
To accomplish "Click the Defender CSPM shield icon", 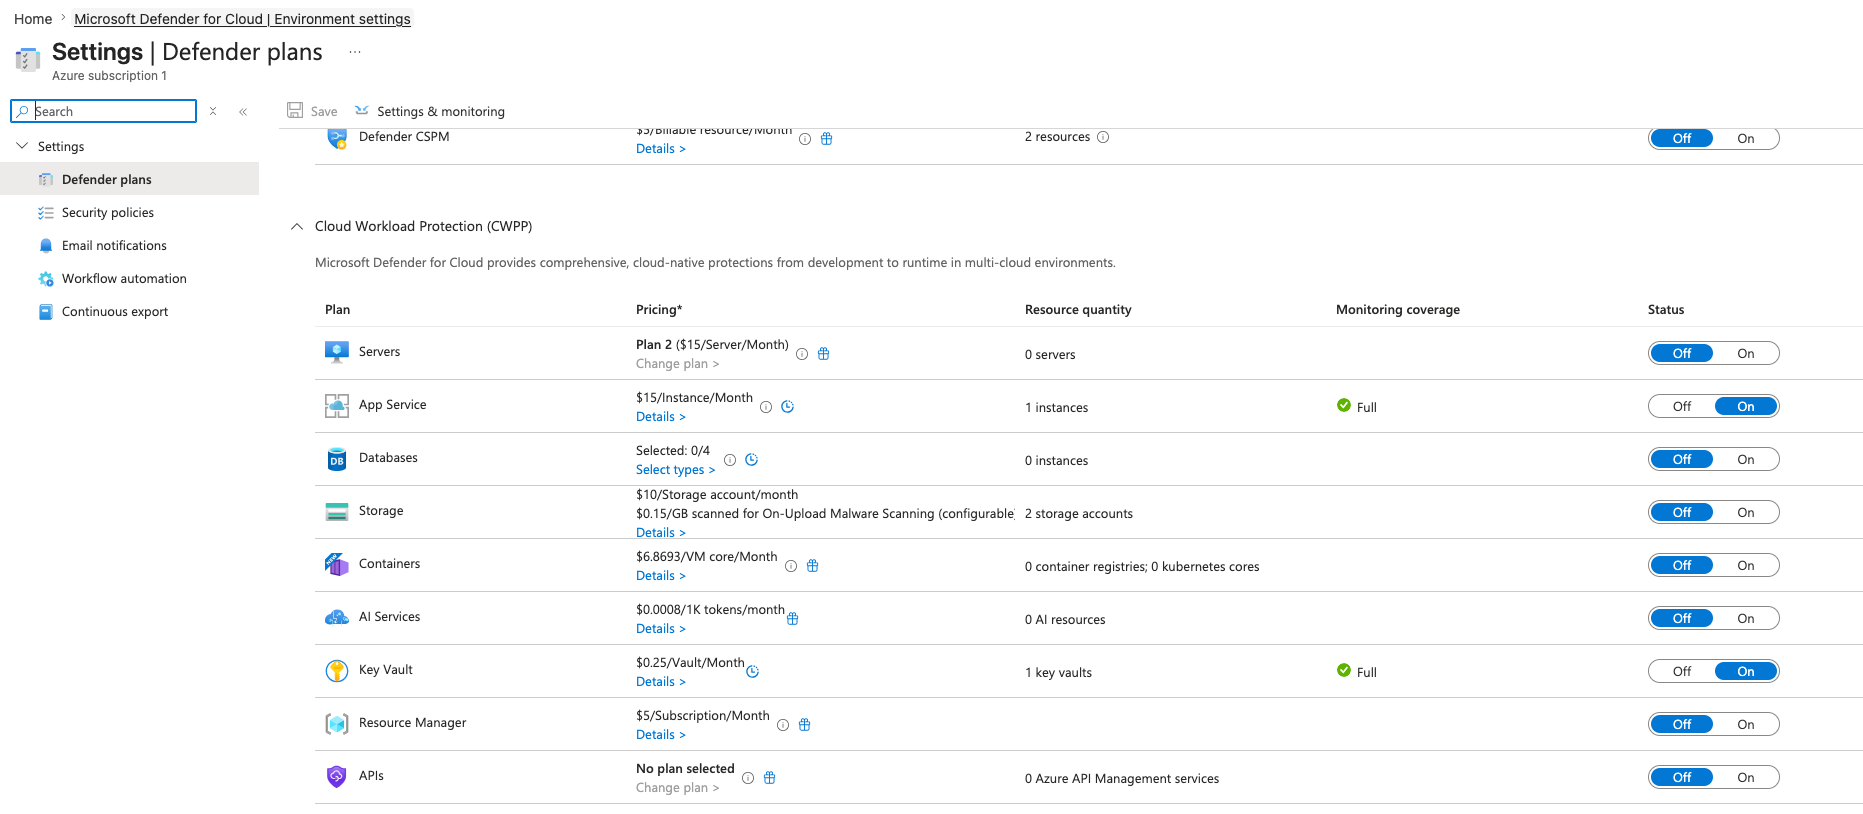I will pyautogui.click(x=337, y=139).
